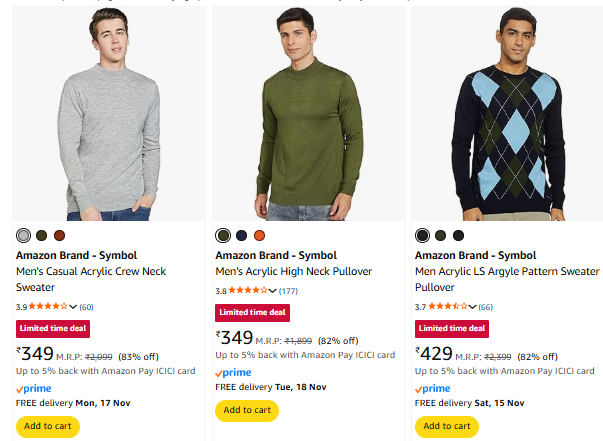603x441 pixels.
Task: Add the ₹349 Crew Neck Sweater to cart
Action: click(47, 425)
